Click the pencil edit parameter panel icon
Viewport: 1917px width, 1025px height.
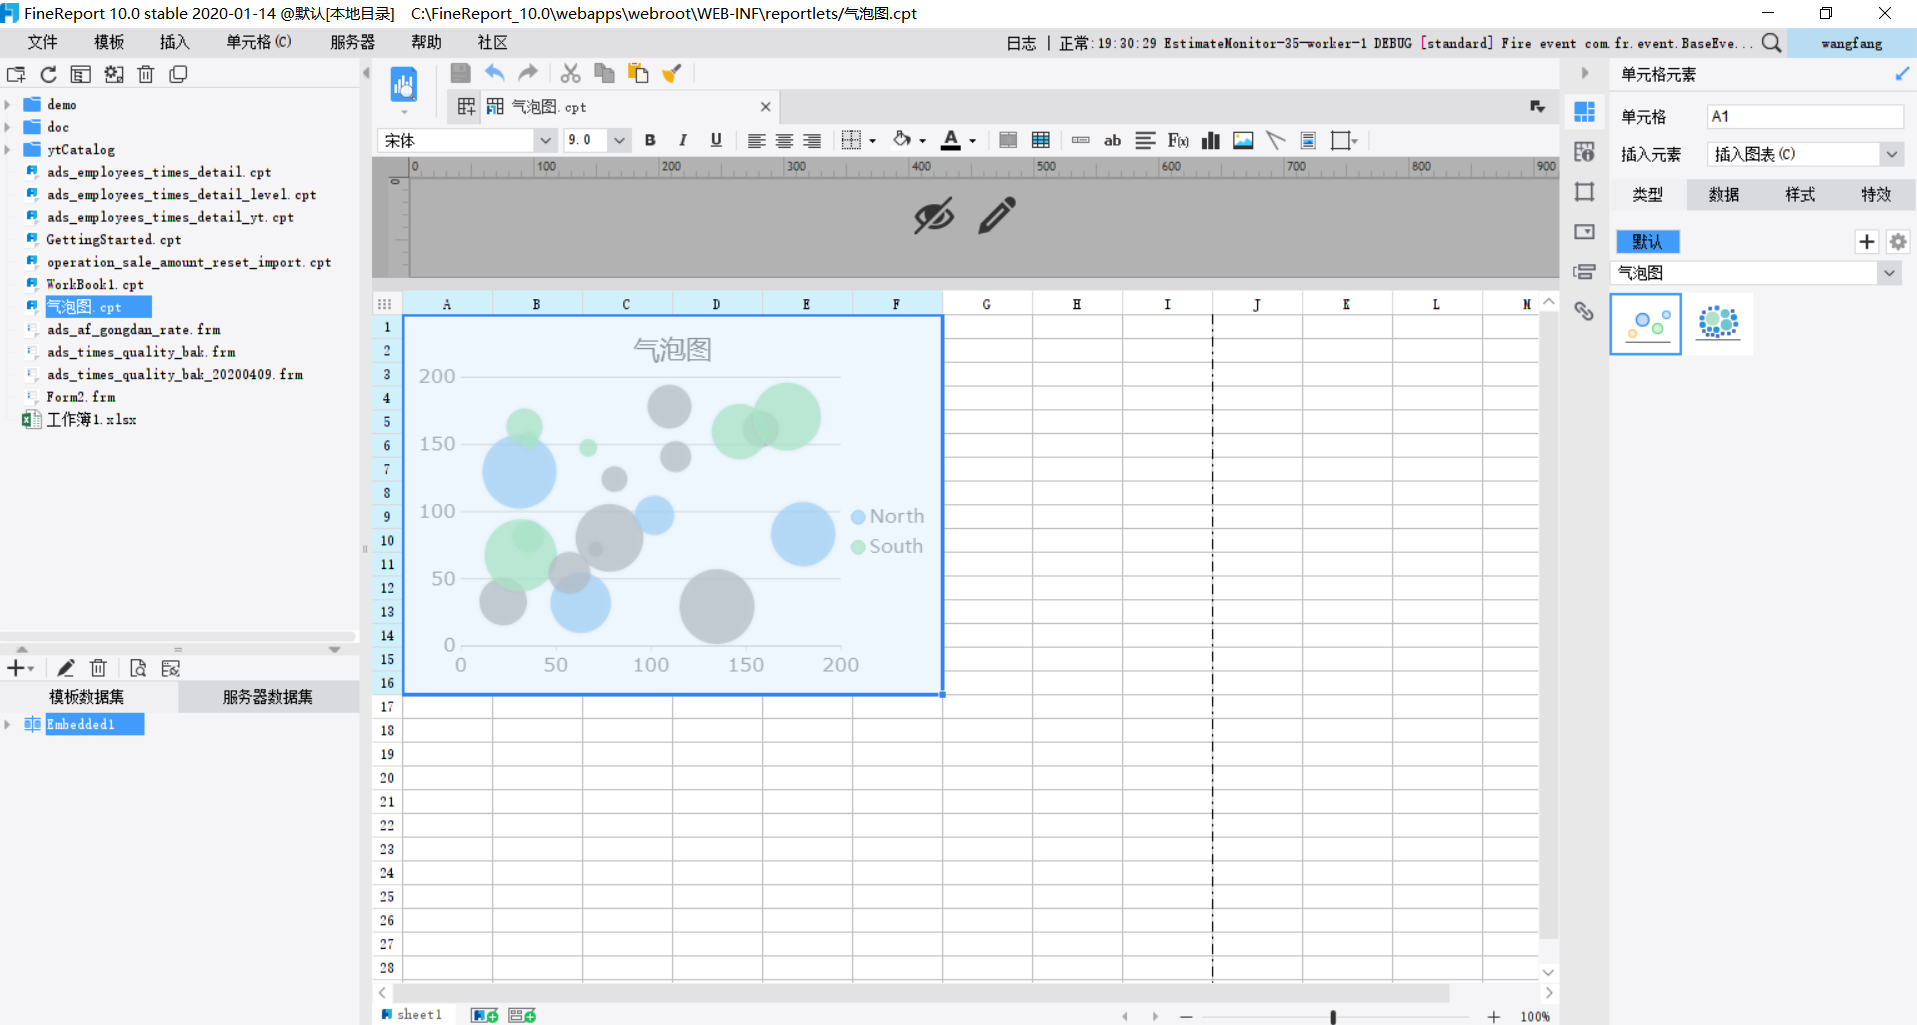pos(997,216)
